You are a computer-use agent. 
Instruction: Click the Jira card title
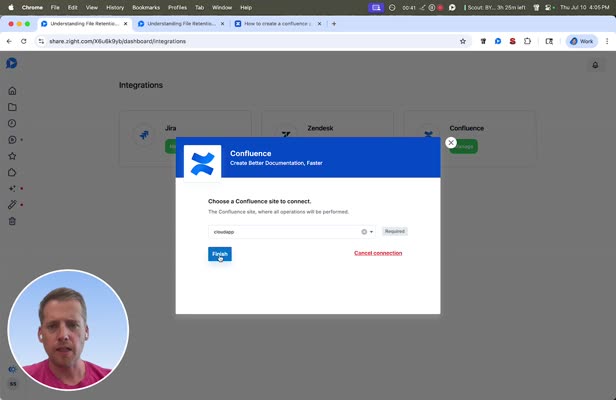click(170, 128)
